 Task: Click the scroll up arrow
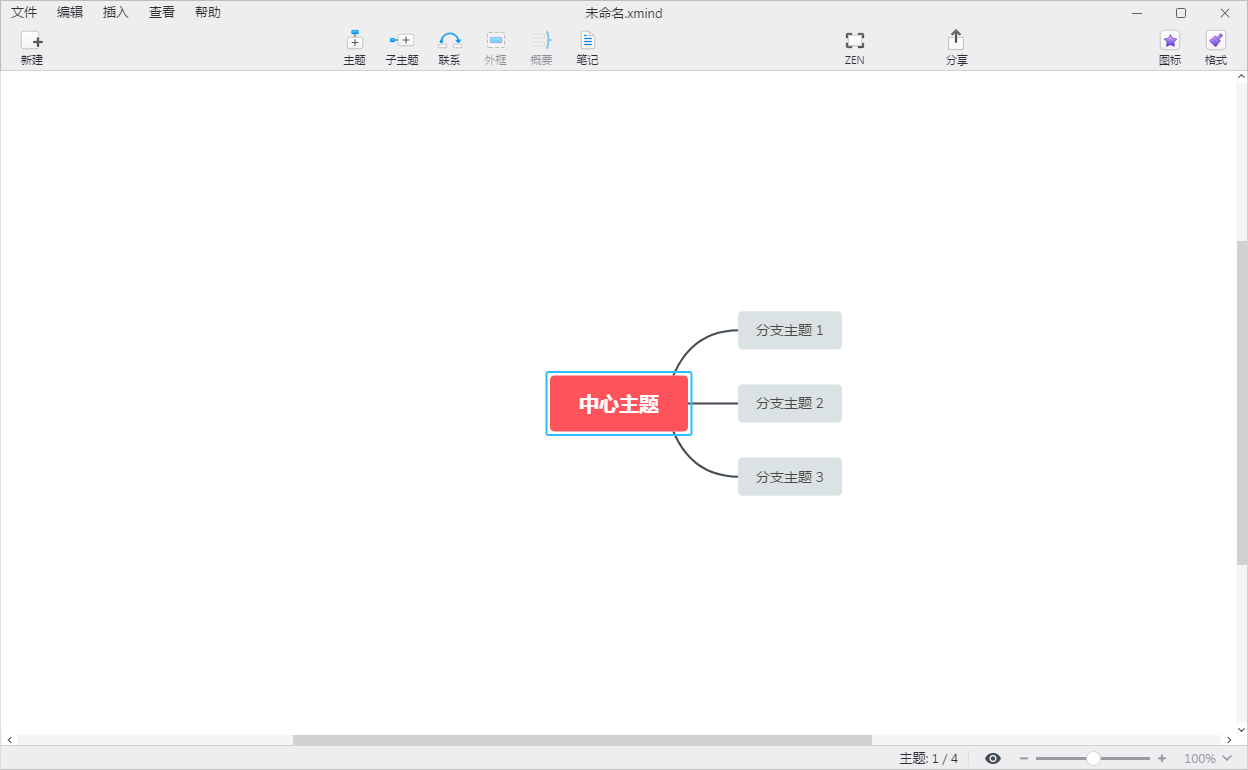pos(1242,76)
